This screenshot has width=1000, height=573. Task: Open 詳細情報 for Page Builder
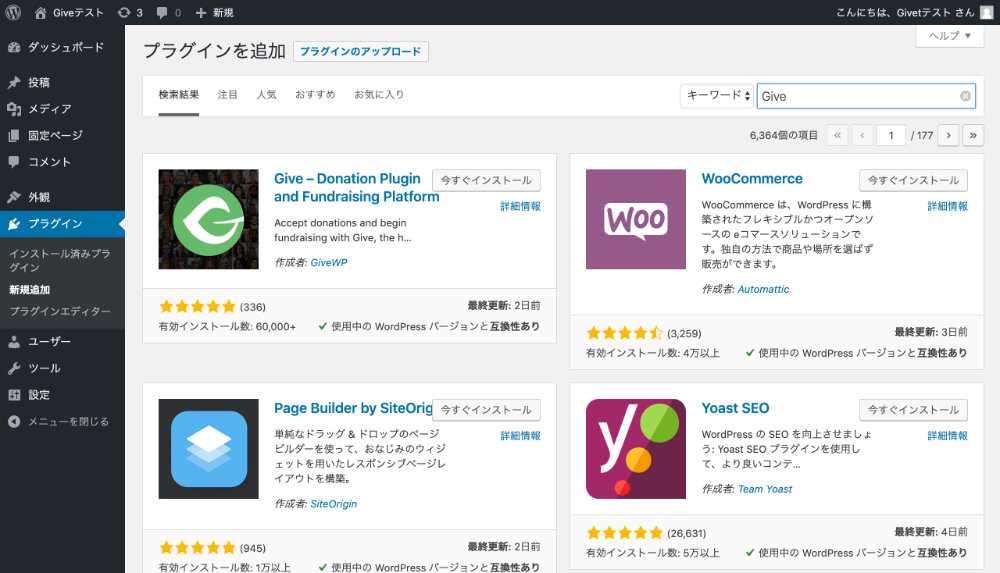(520, 436)
